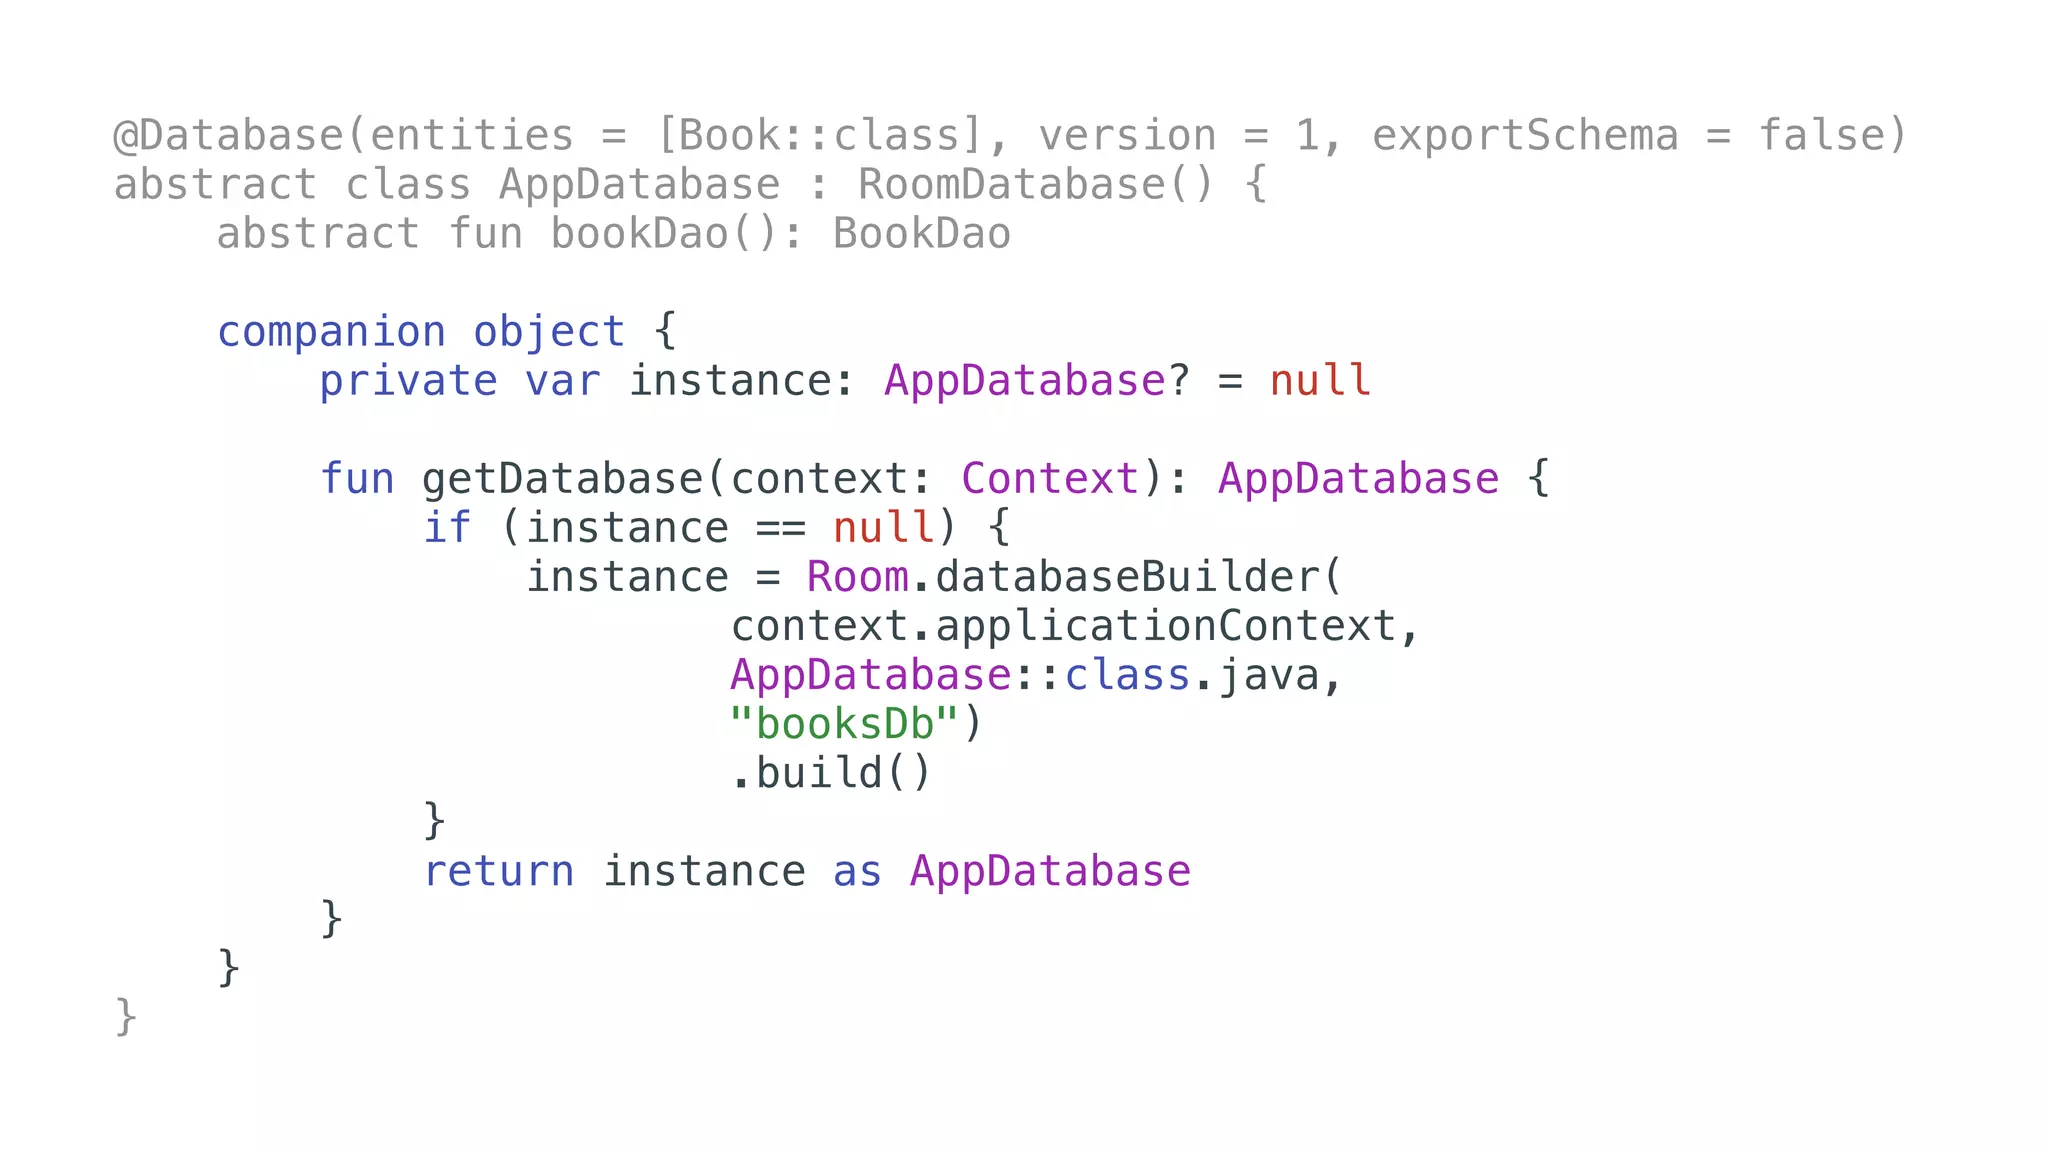This screenshot has width=2048, height=1152.
Task: Click the 'Room' class reference
Action: (857, 577)
